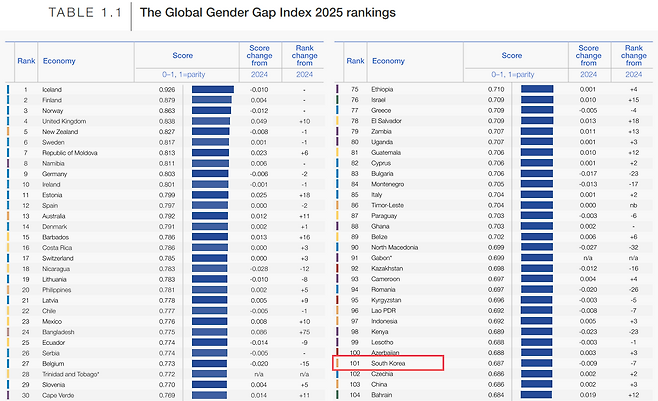Click the El Salvador row name
658x401 pixels.
click(386, 121)
